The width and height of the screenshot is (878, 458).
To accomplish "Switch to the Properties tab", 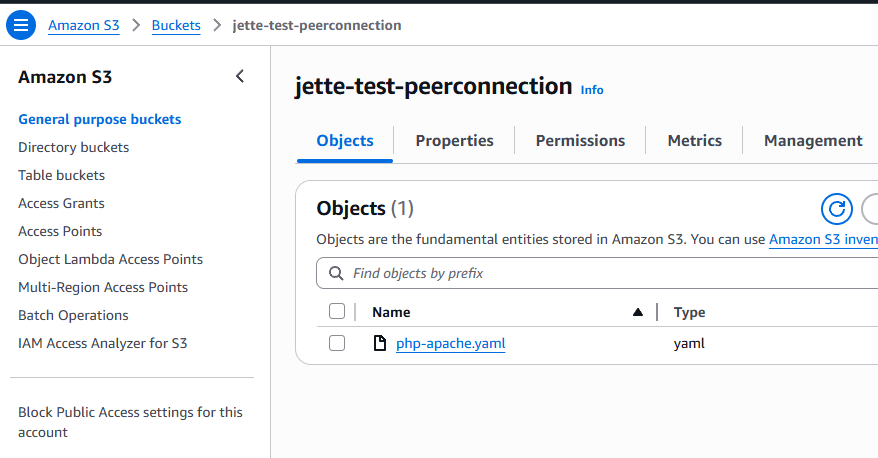I will [454, 141].
